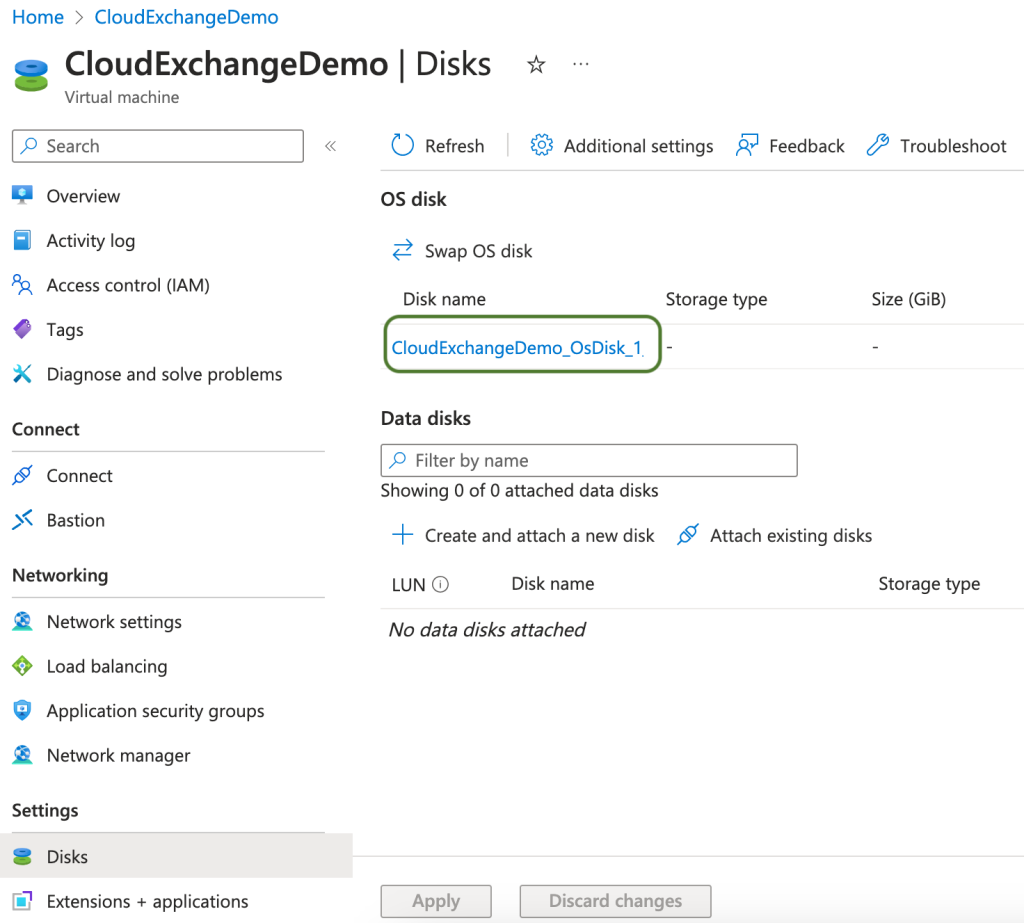
Task: Click the OS disk Size (GiB) column header
Action: [x=908, y=299]
